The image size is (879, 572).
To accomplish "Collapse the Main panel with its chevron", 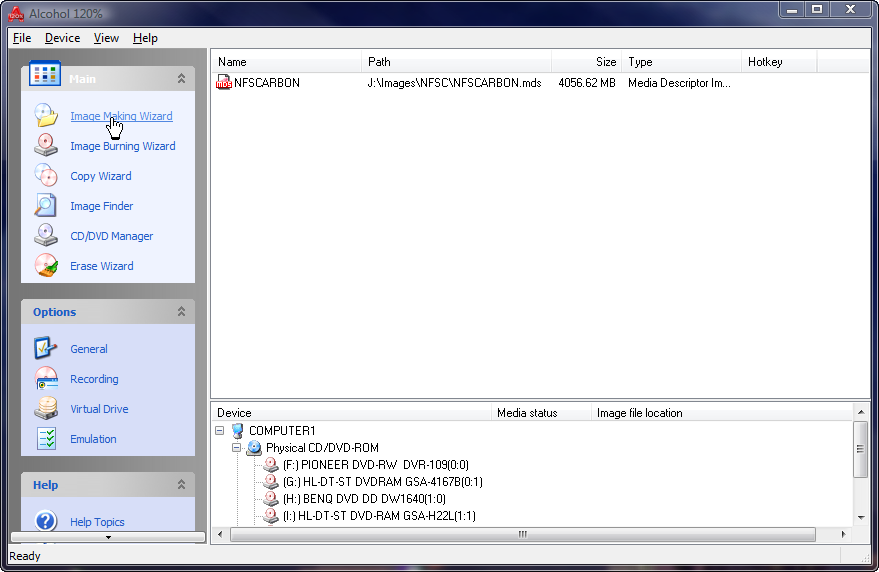I will pos(181,79).
